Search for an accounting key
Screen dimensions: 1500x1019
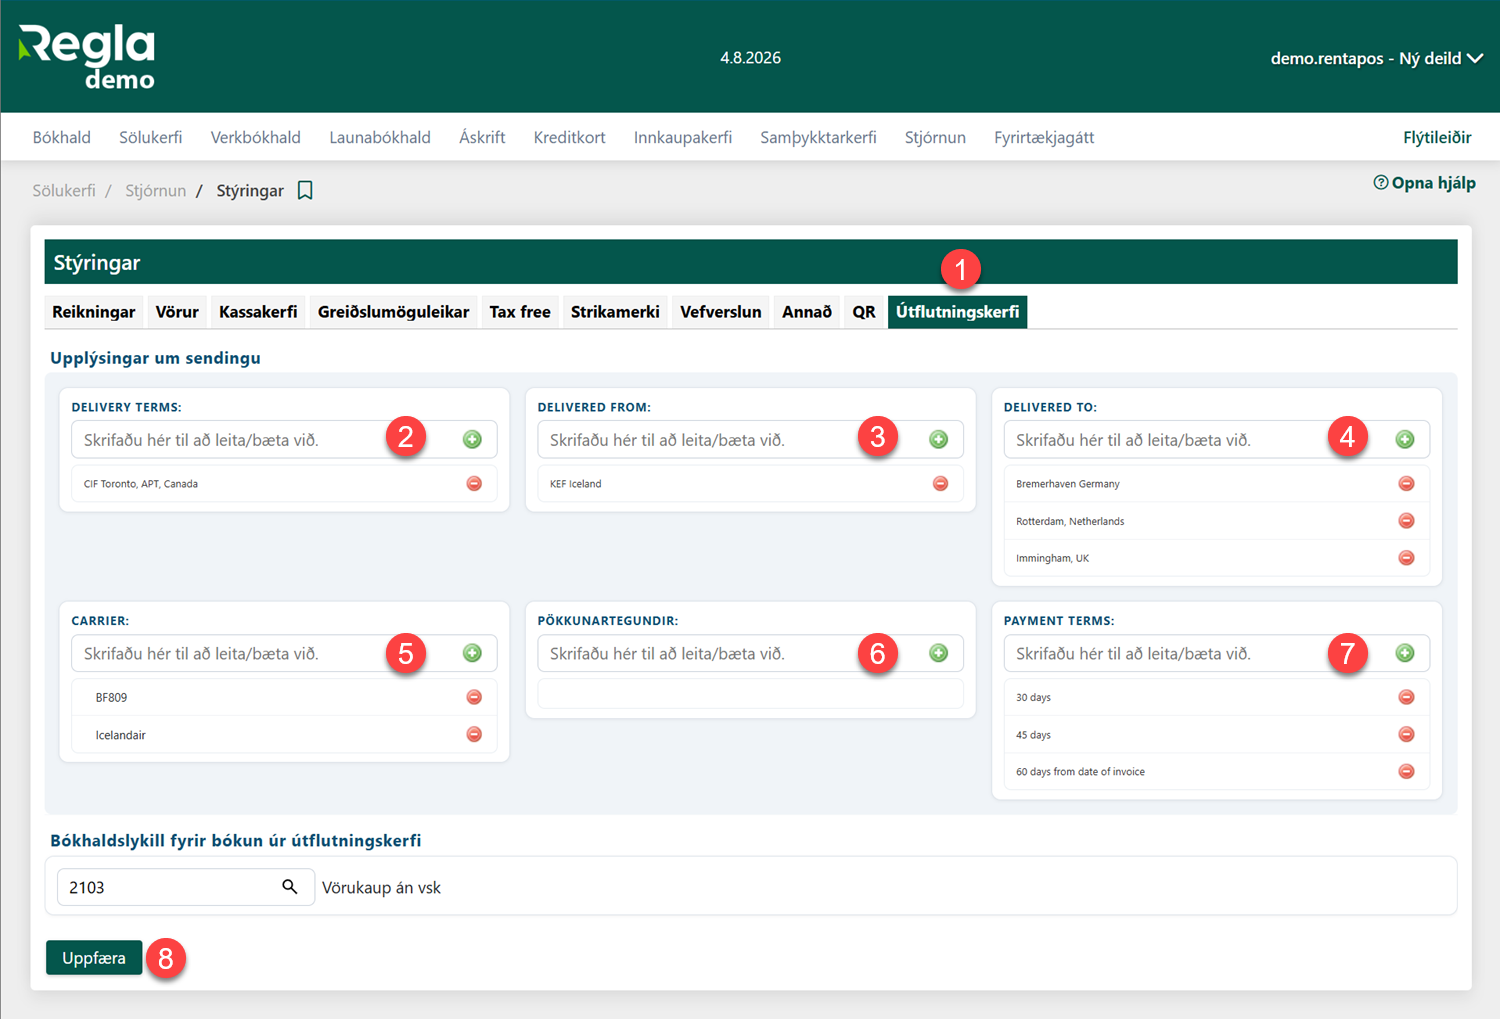(x=290, y=887)
